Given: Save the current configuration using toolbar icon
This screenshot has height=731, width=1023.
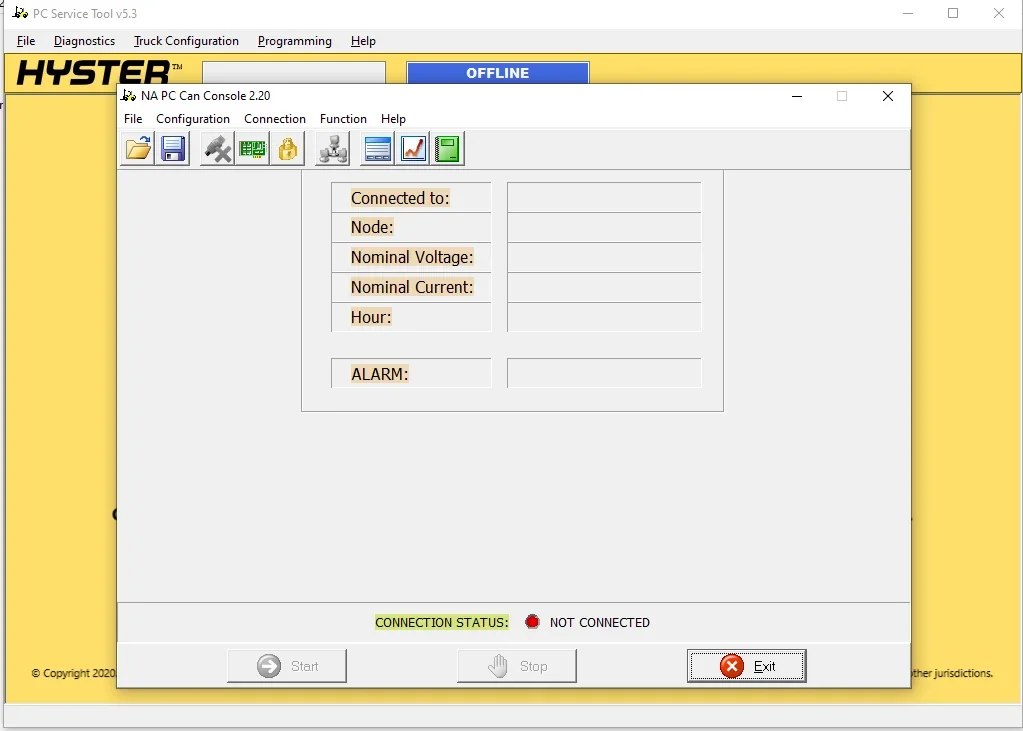Looking at the screenshot, I should coord(172,148).
